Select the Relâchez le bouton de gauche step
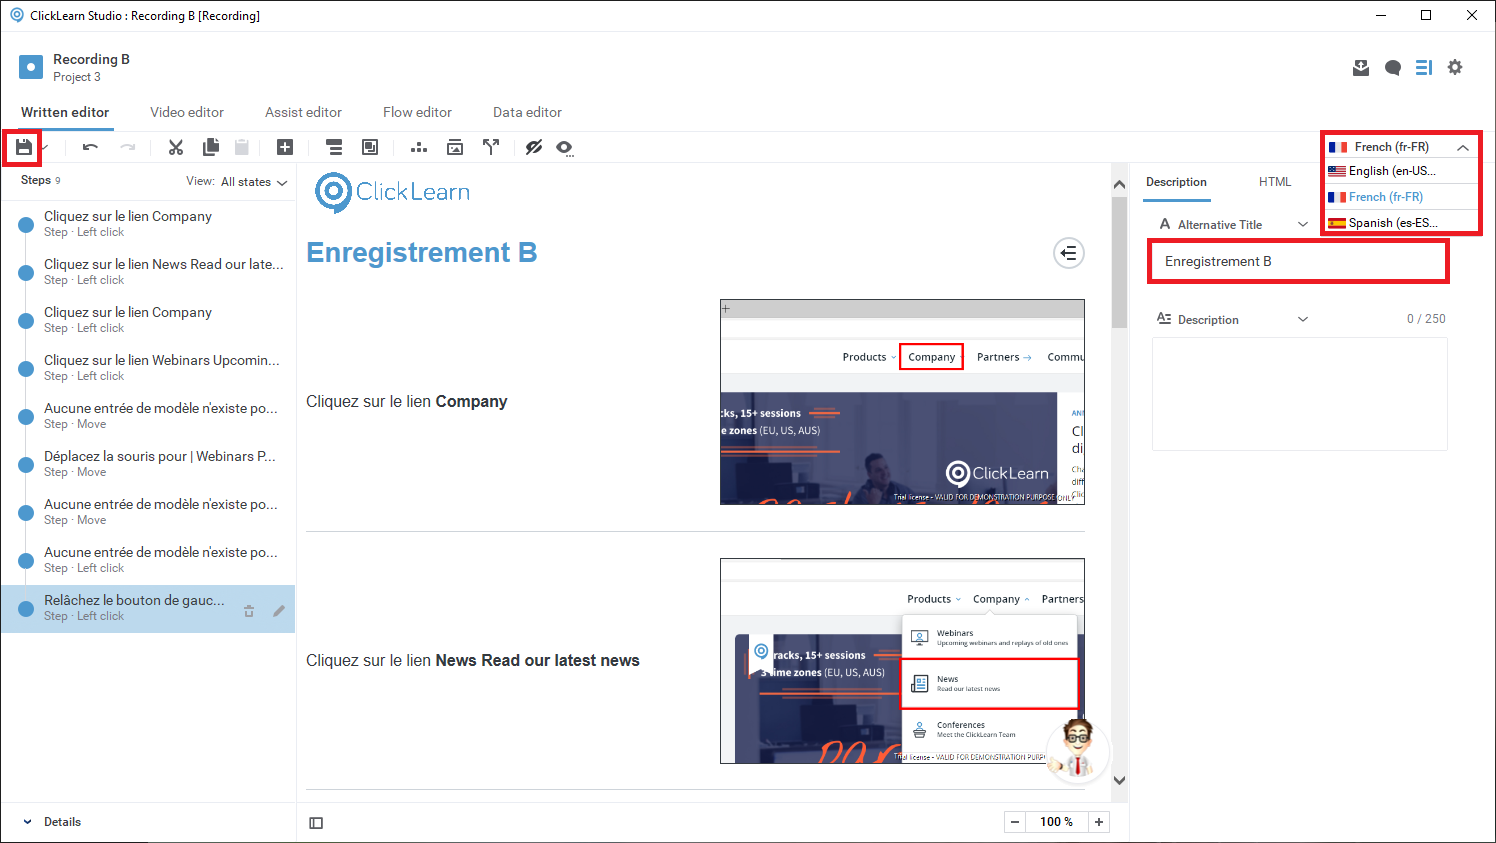The height and width of the screenshot is (843, 1496). (x=148, y=609)
